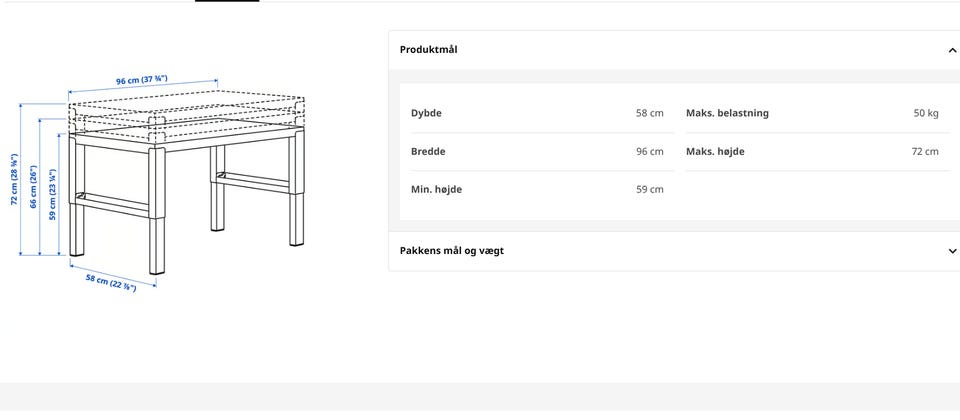
Task: Click the Dybde row label
Action: tap(426, 113)
